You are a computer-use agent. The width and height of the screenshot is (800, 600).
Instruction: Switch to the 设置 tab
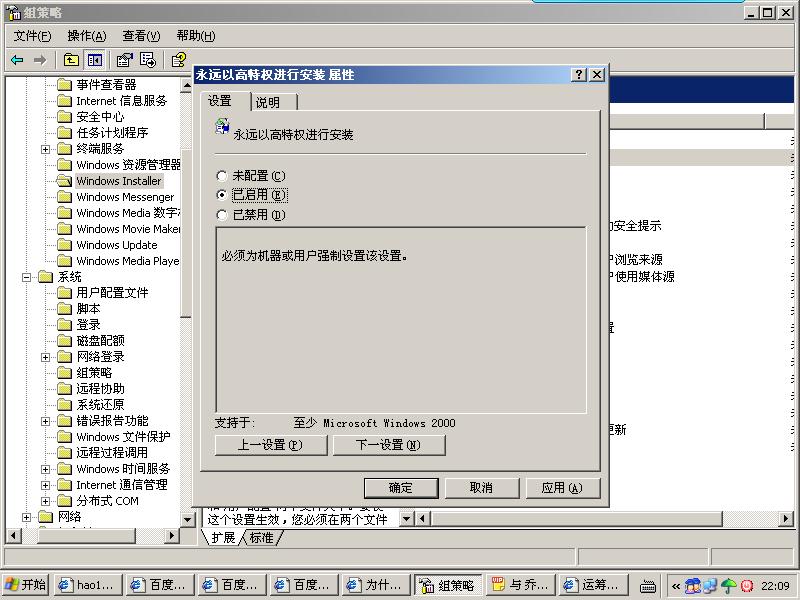tap(225, 101)
